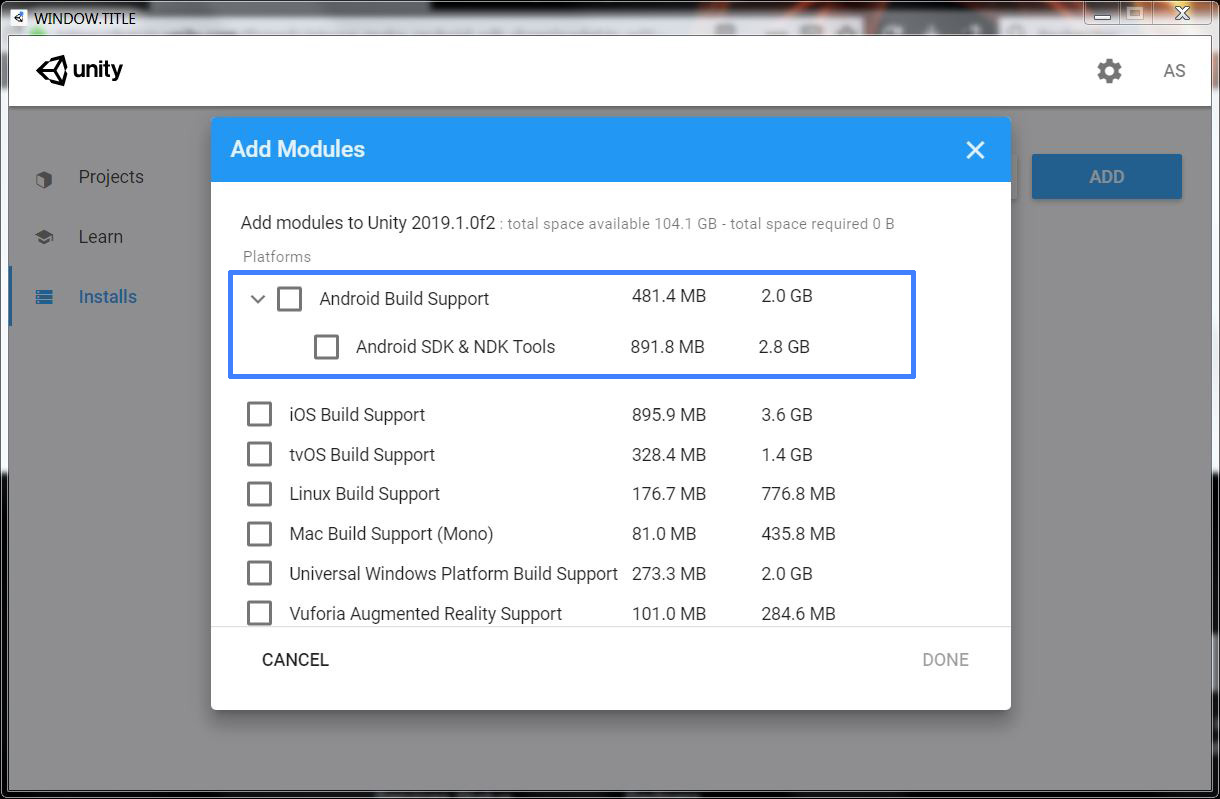Click the 895.9 MB download size value
The width and height of the screenshot is (1220, 799).
click(669, 415)
